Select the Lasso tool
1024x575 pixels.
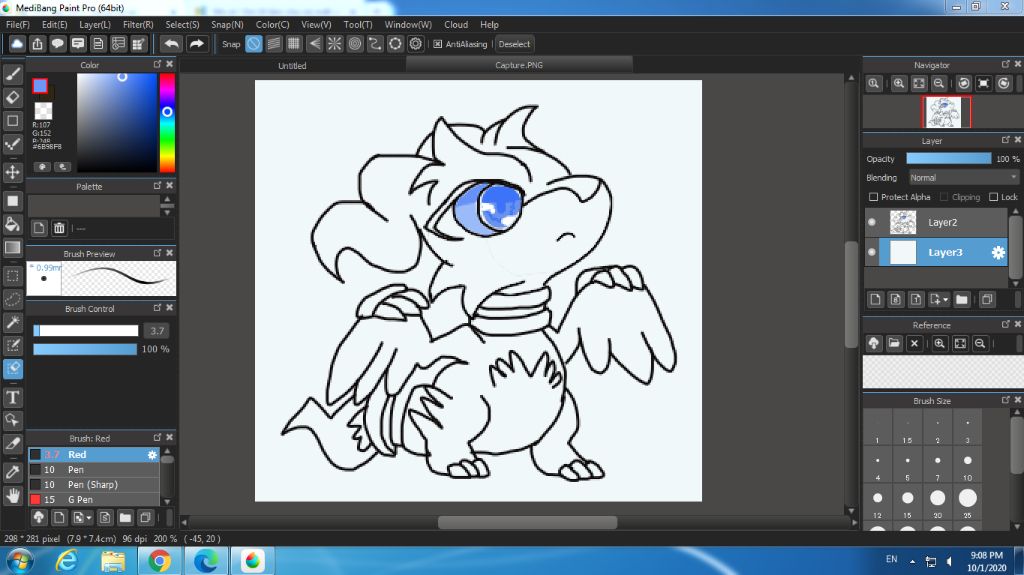coord(12,299)
